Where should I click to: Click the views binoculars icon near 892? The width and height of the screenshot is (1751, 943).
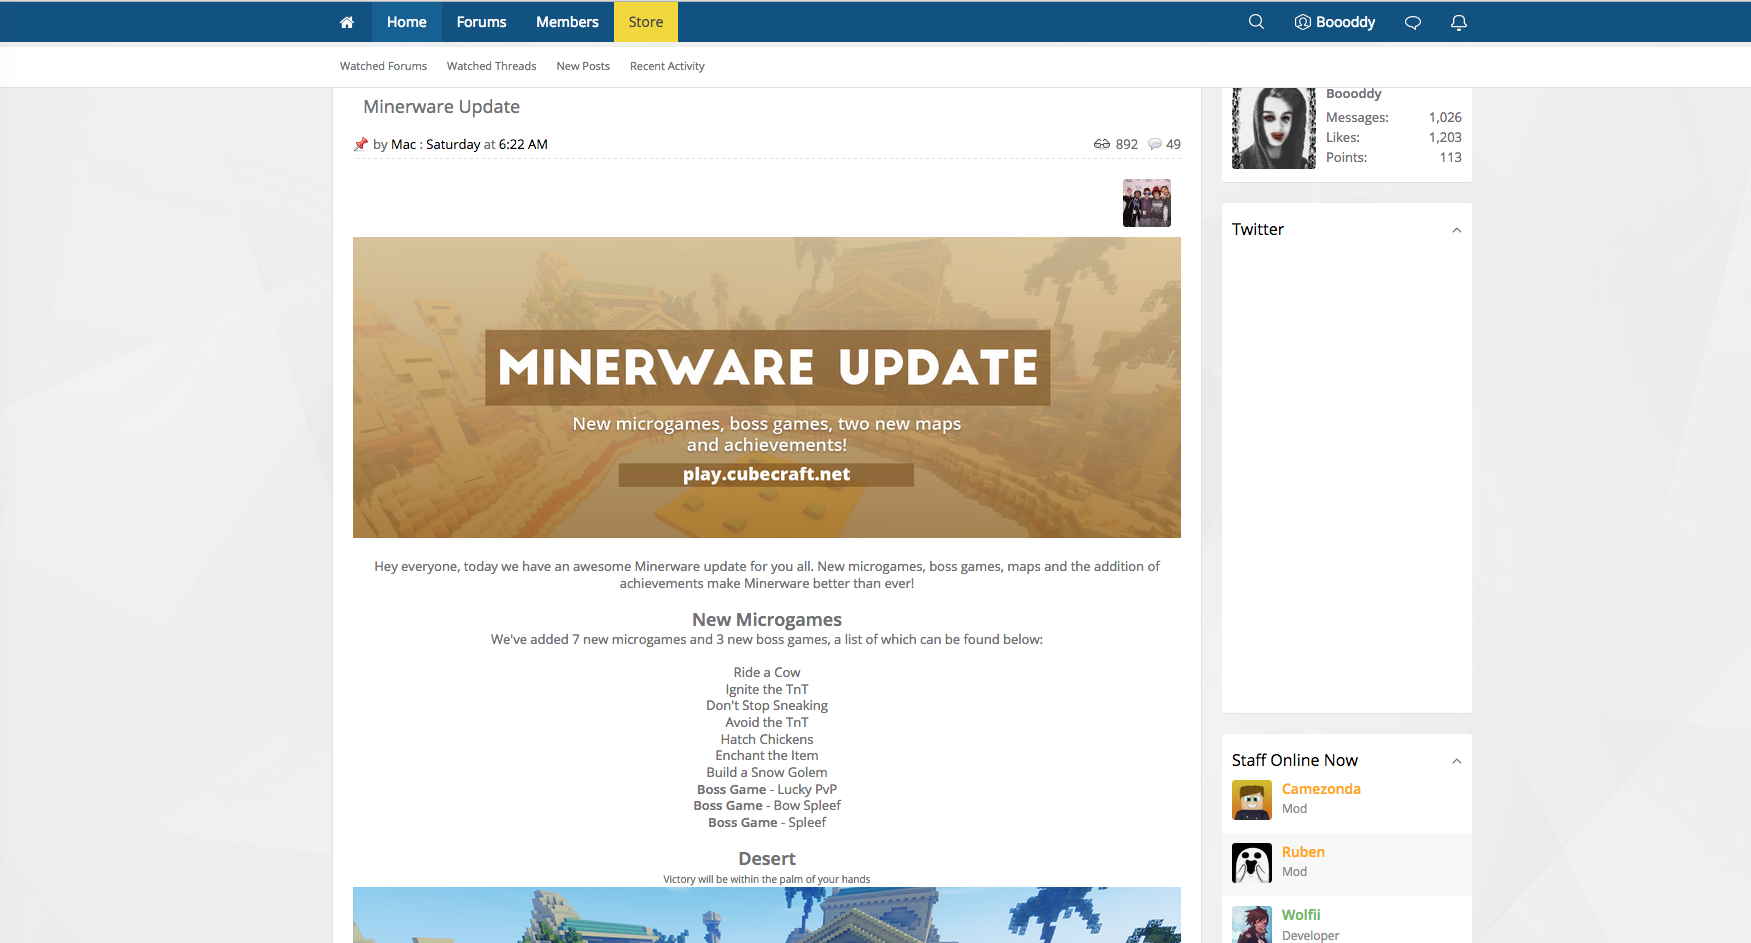[x=1102, y=144]
